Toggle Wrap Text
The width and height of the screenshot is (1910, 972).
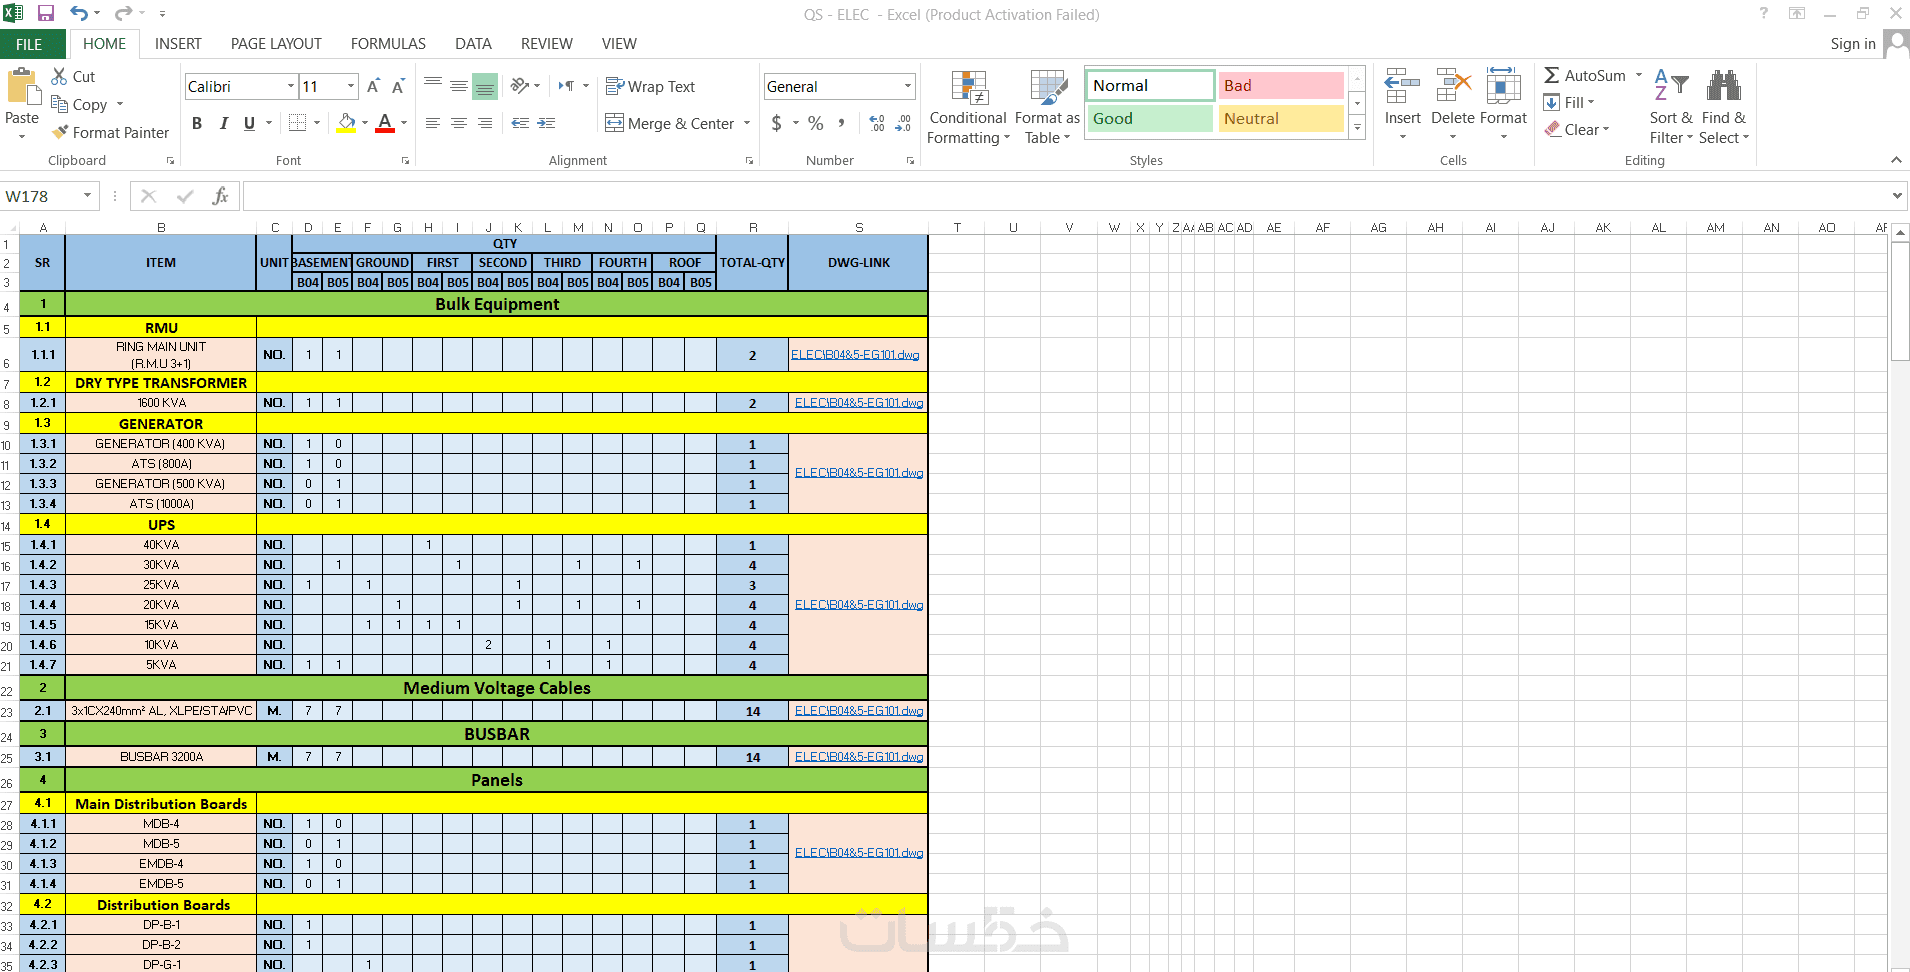point(650,87)
